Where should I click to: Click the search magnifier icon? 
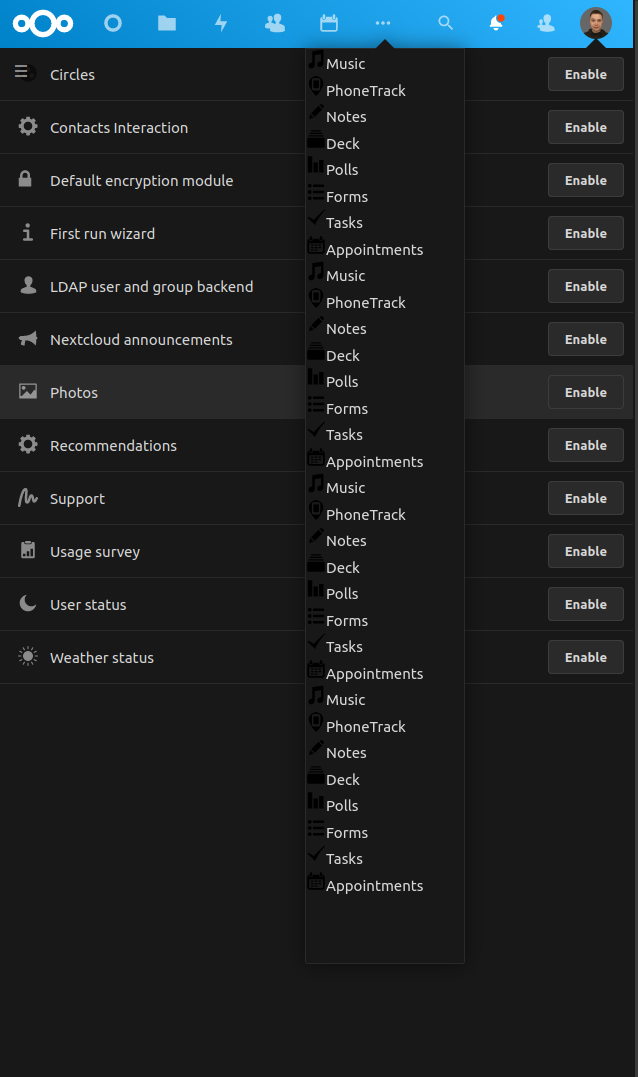click(446, 22)
